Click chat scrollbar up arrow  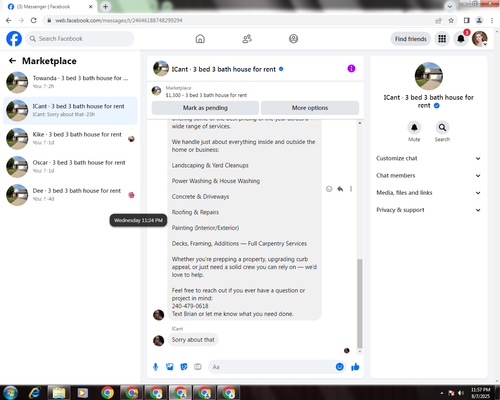[360, 123]
